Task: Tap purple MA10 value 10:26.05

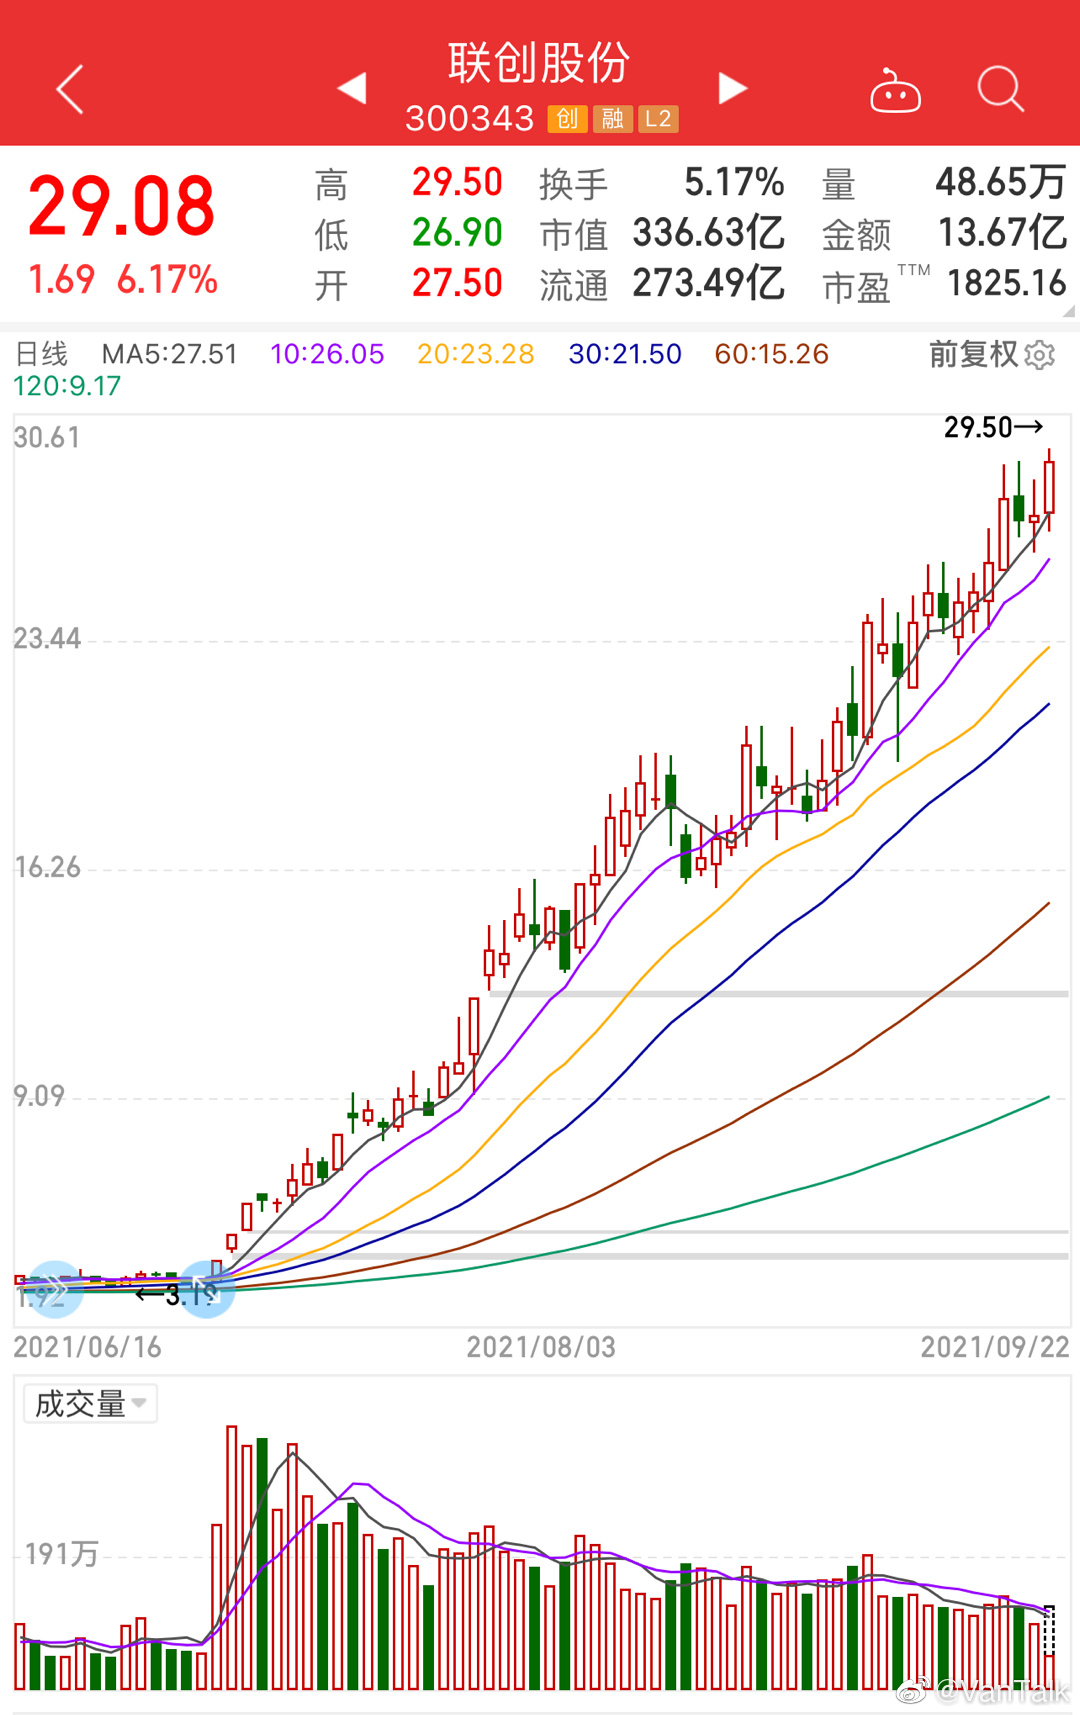Action: [x=327, y=354]
